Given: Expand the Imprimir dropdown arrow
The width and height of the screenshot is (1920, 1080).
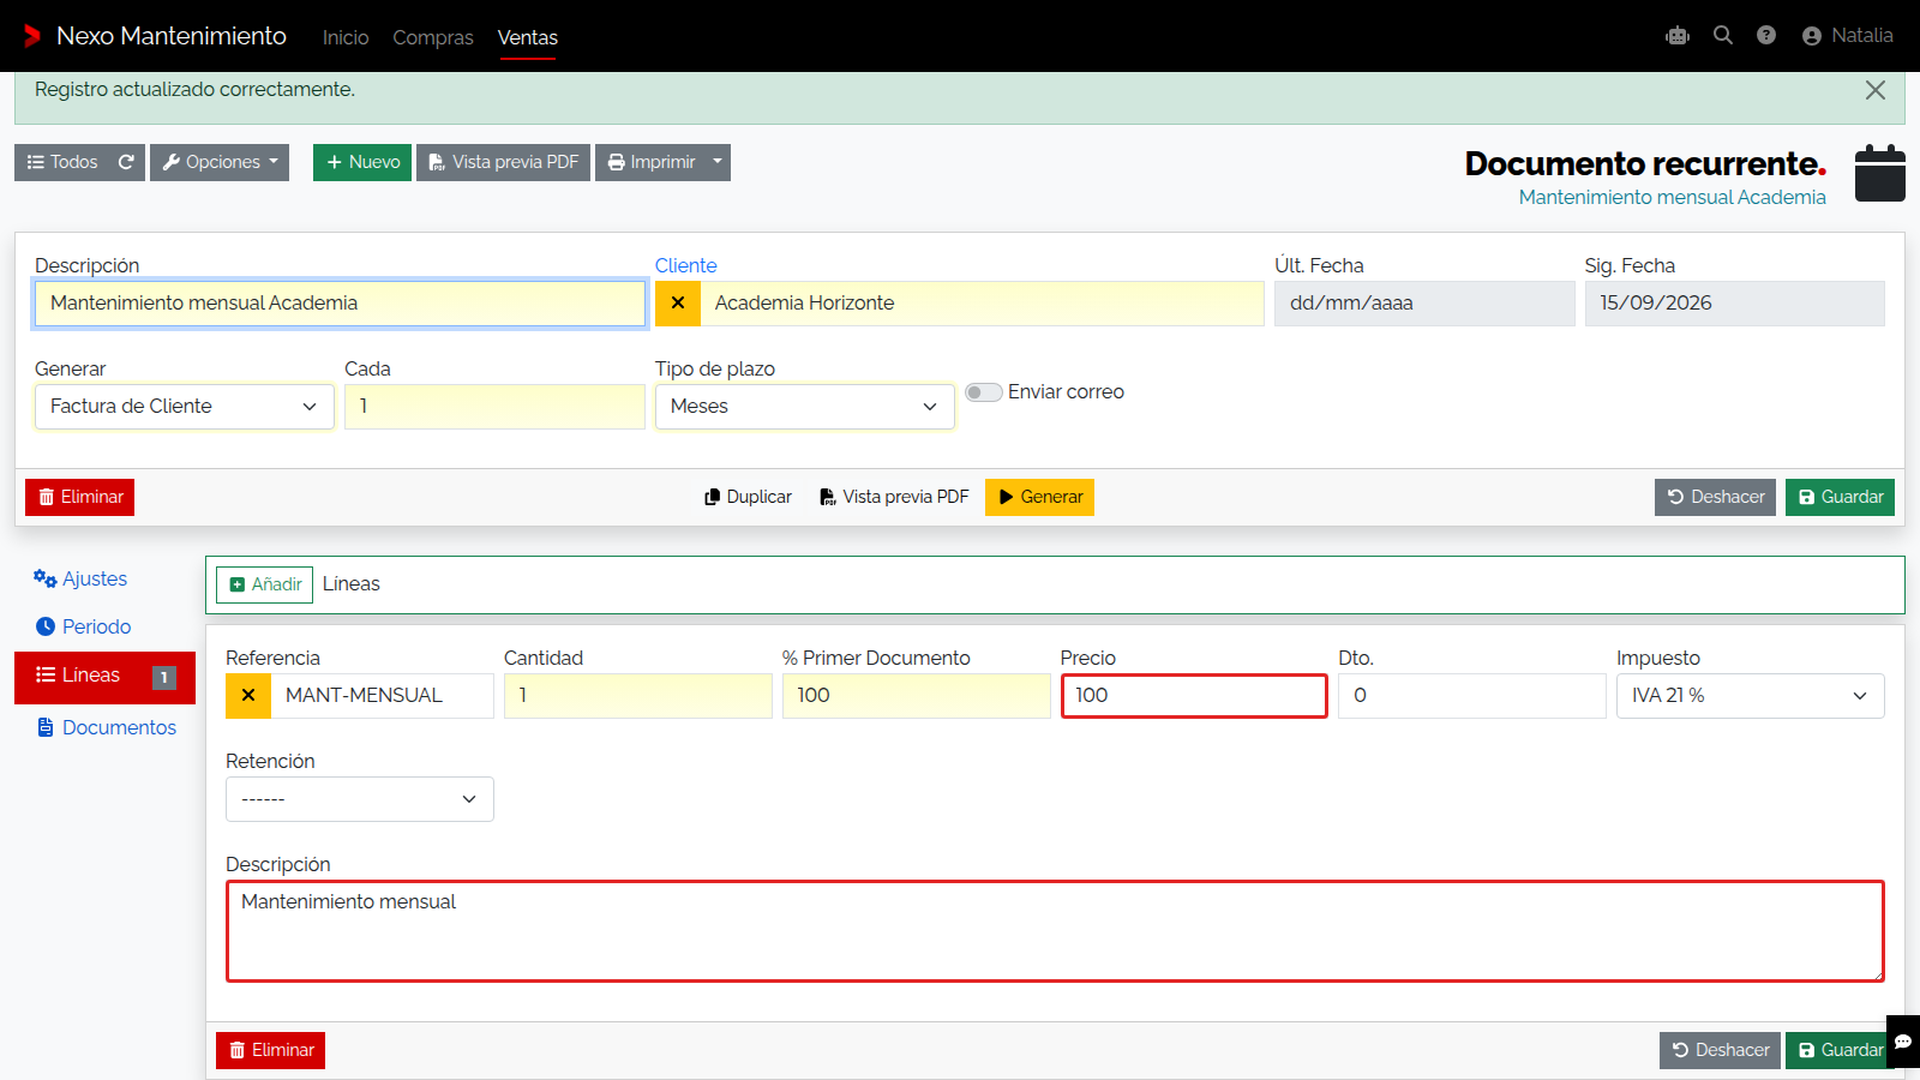Looking at the screenshot, I should pos(717,162).
